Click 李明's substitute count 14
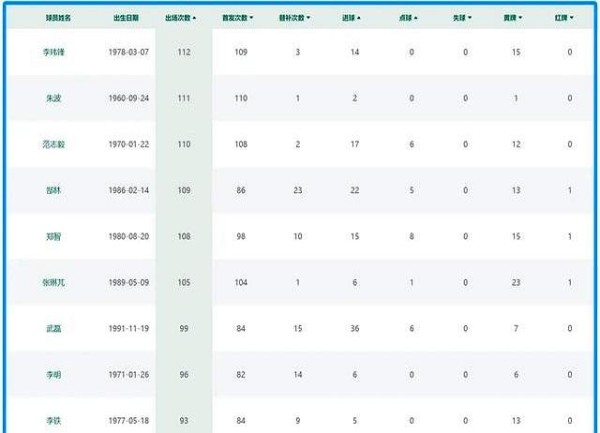 (298, 374)
